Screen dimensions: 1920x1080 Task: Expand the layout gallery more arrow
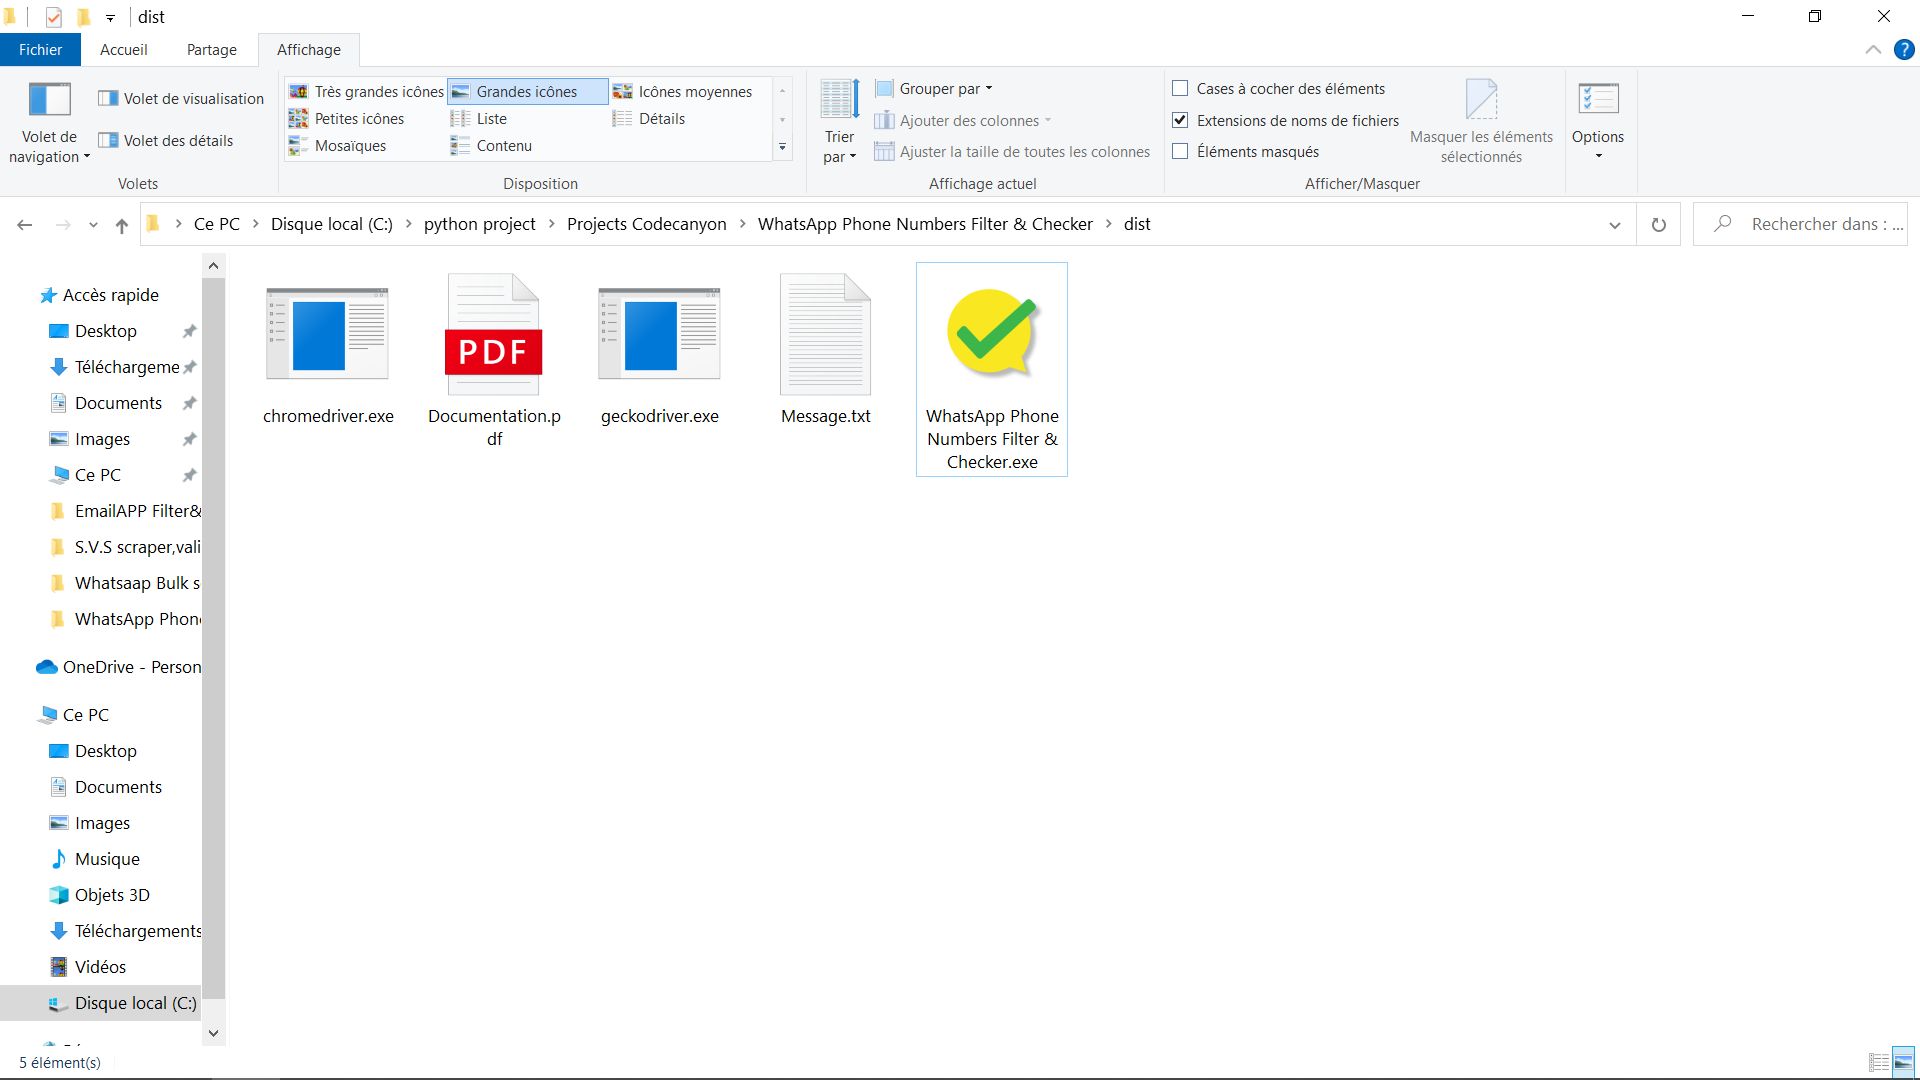click(x=782, y=147)
